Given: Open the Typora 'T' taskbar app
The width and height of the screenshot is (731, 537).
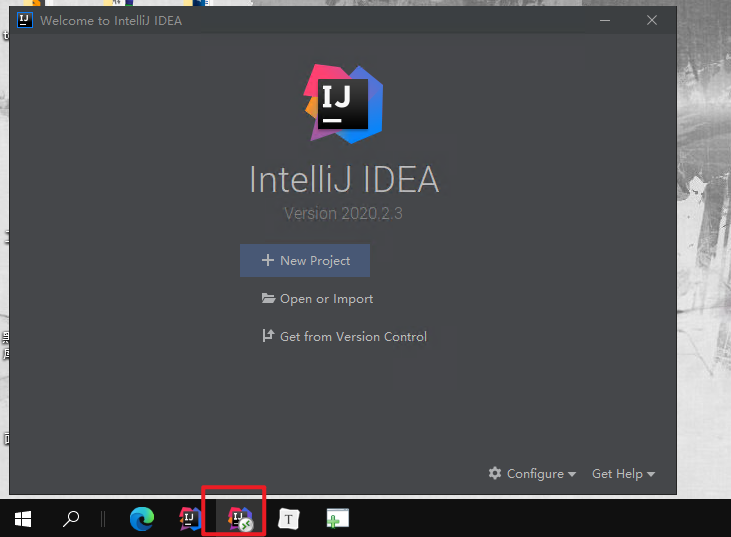Looking at the screenshot, I should pyautogui.click(x=288, y=518).
